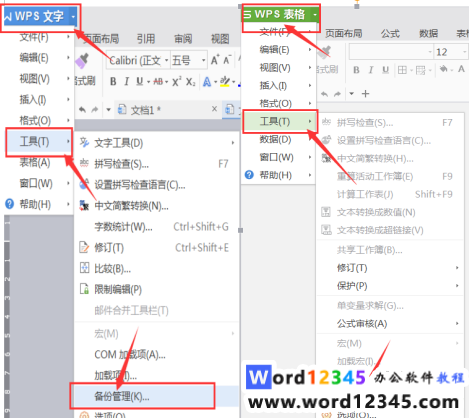The width and height of the screenshot is (469, 418).
Task: Click the plus icon for new Spreadsheets tab
Action: [365, 94]
